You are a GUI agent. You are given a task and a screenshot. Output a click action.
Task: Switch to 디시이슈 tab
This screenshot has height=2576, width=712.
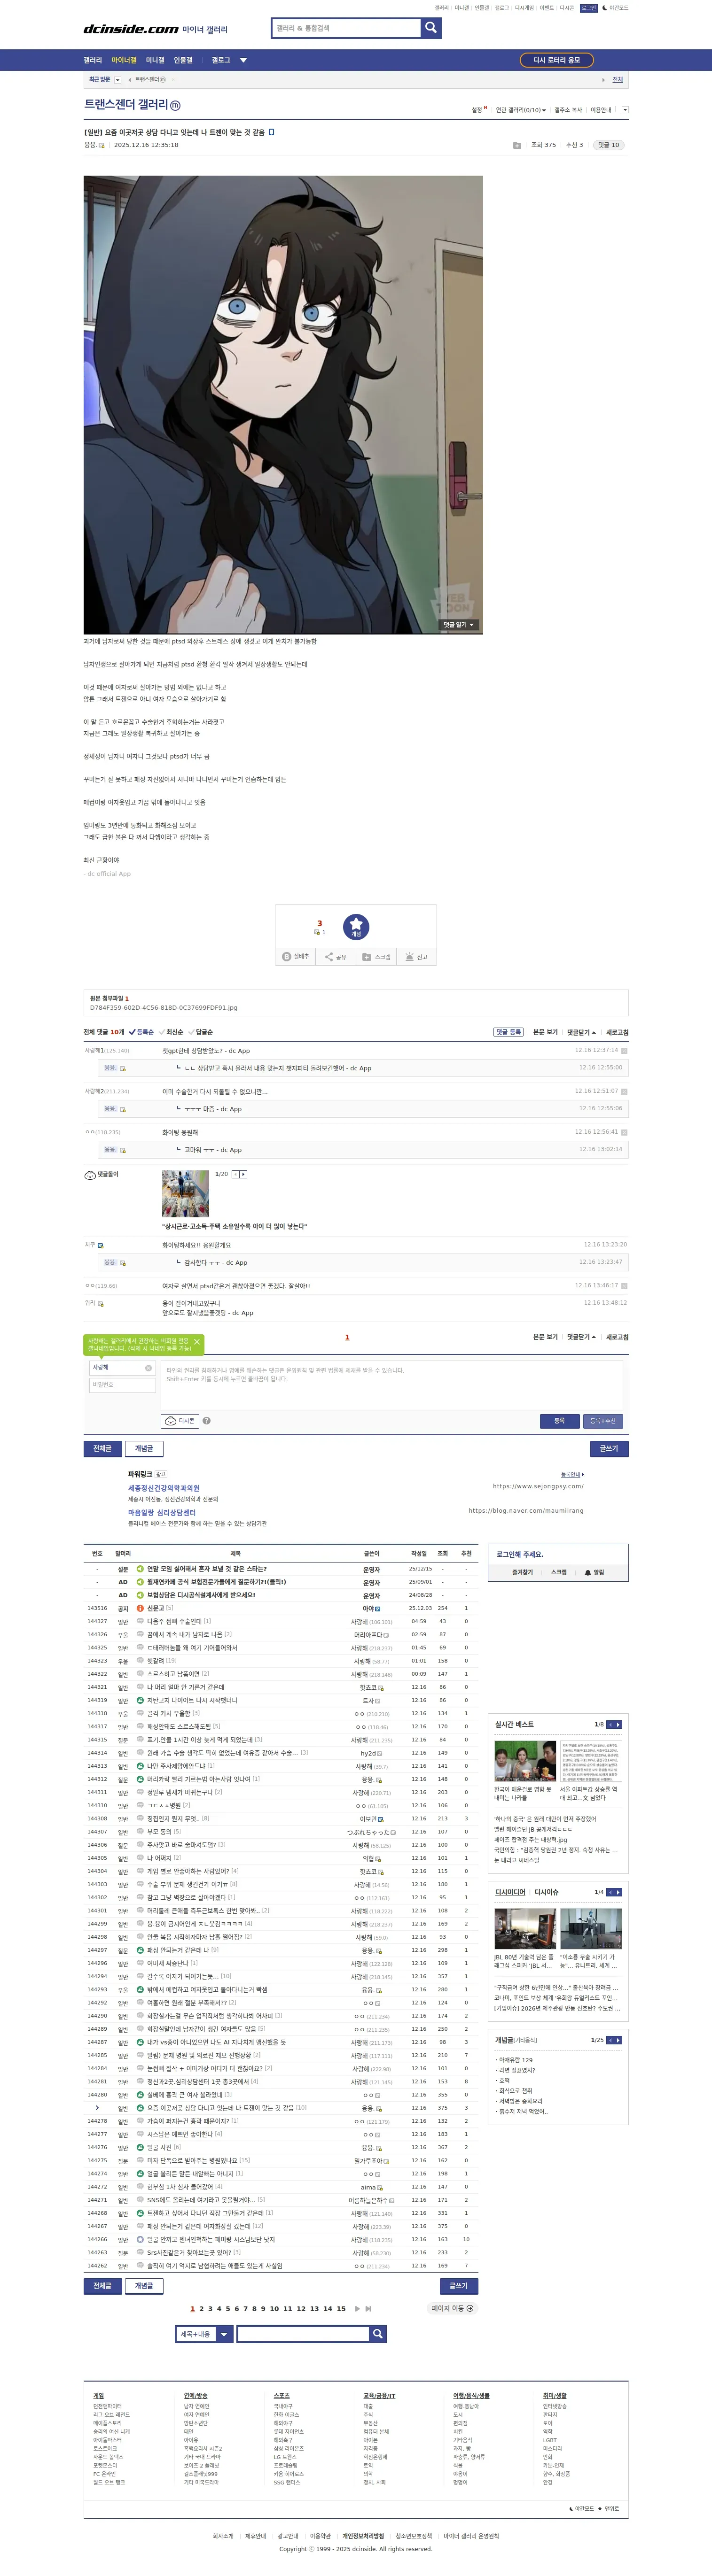pos(547,1892)
